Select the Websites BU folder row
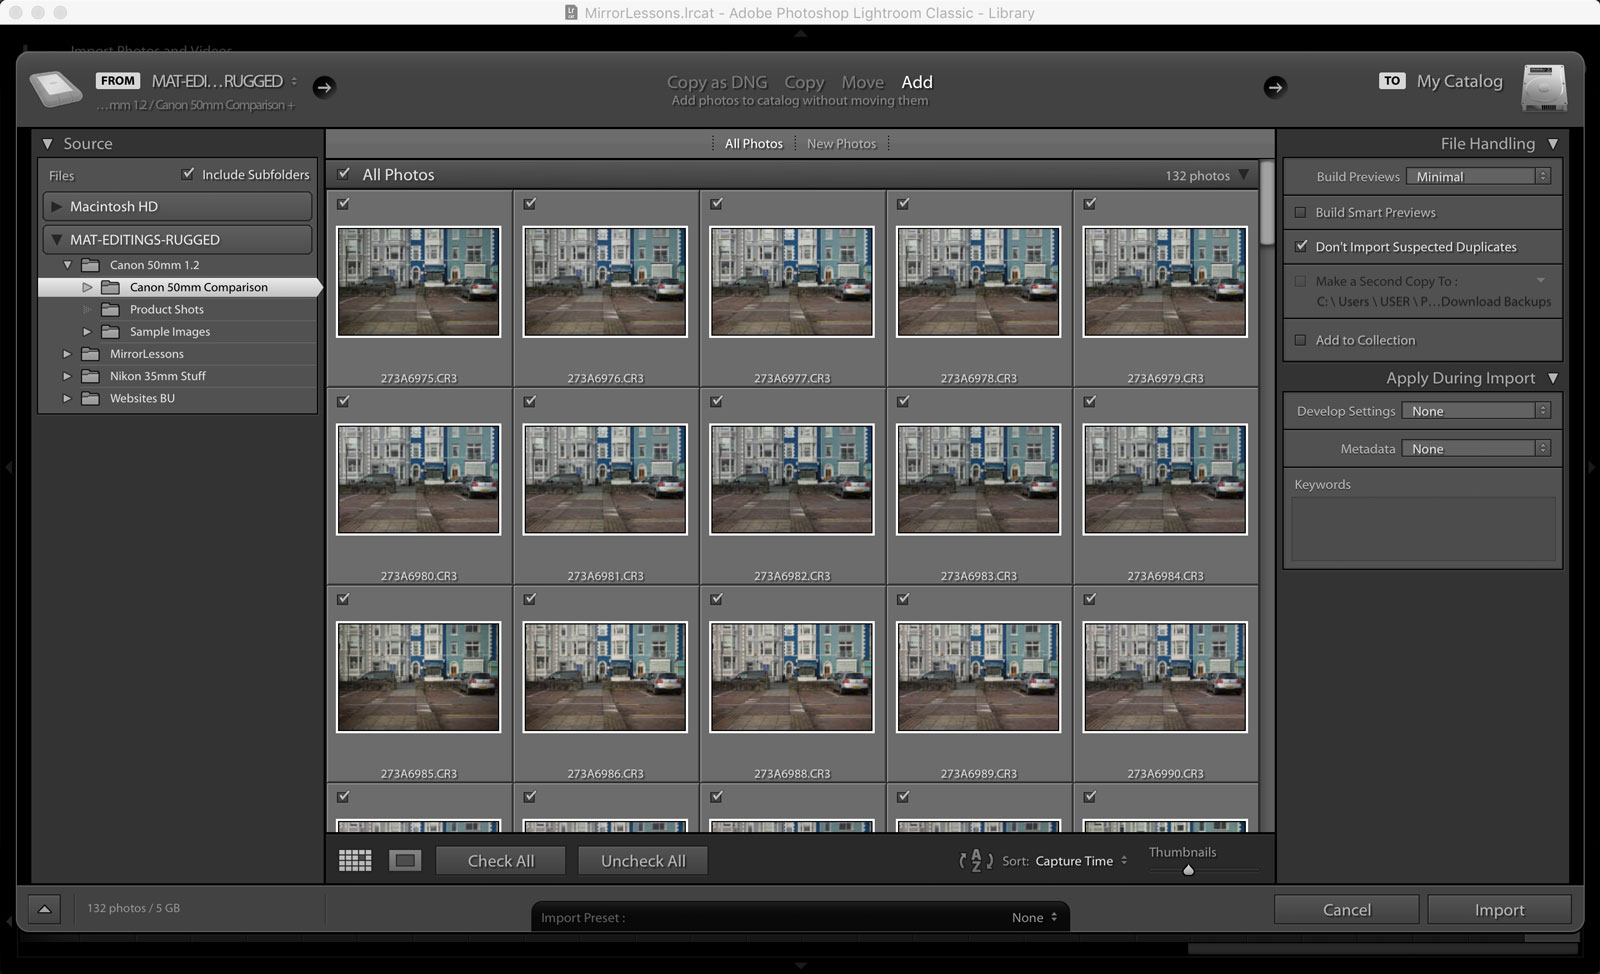The height and width of the screenshot is (974, 1600). tap(177, 398)
